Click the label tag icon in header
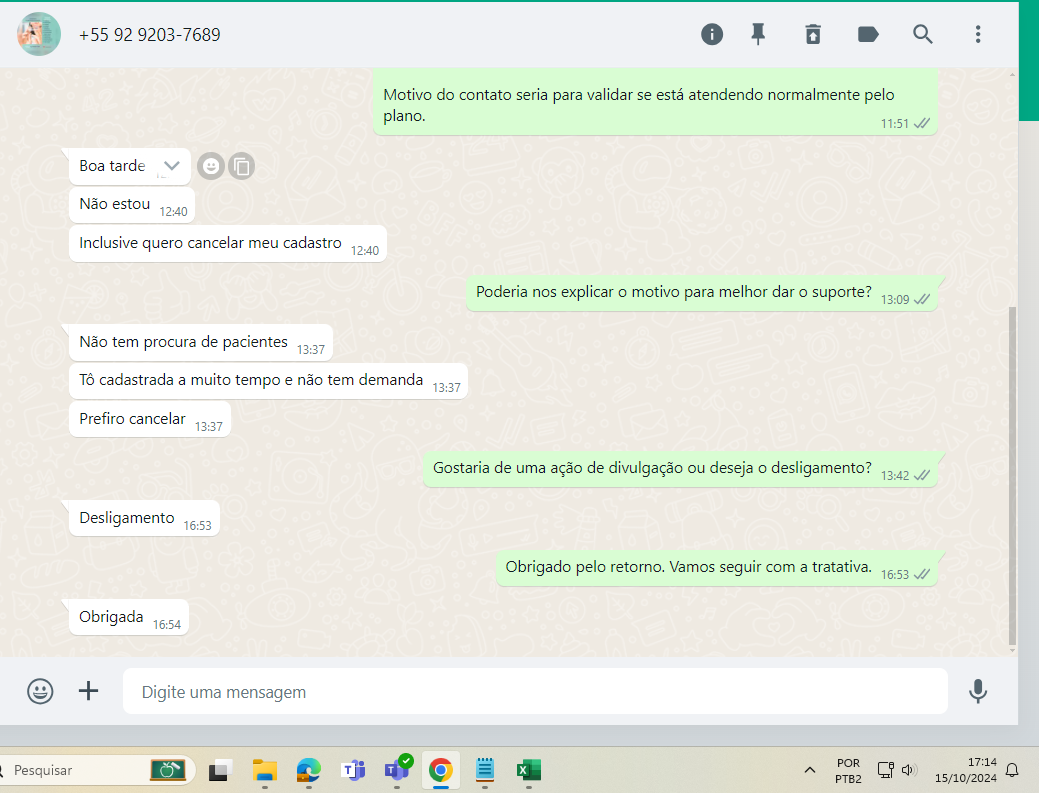 868,35
